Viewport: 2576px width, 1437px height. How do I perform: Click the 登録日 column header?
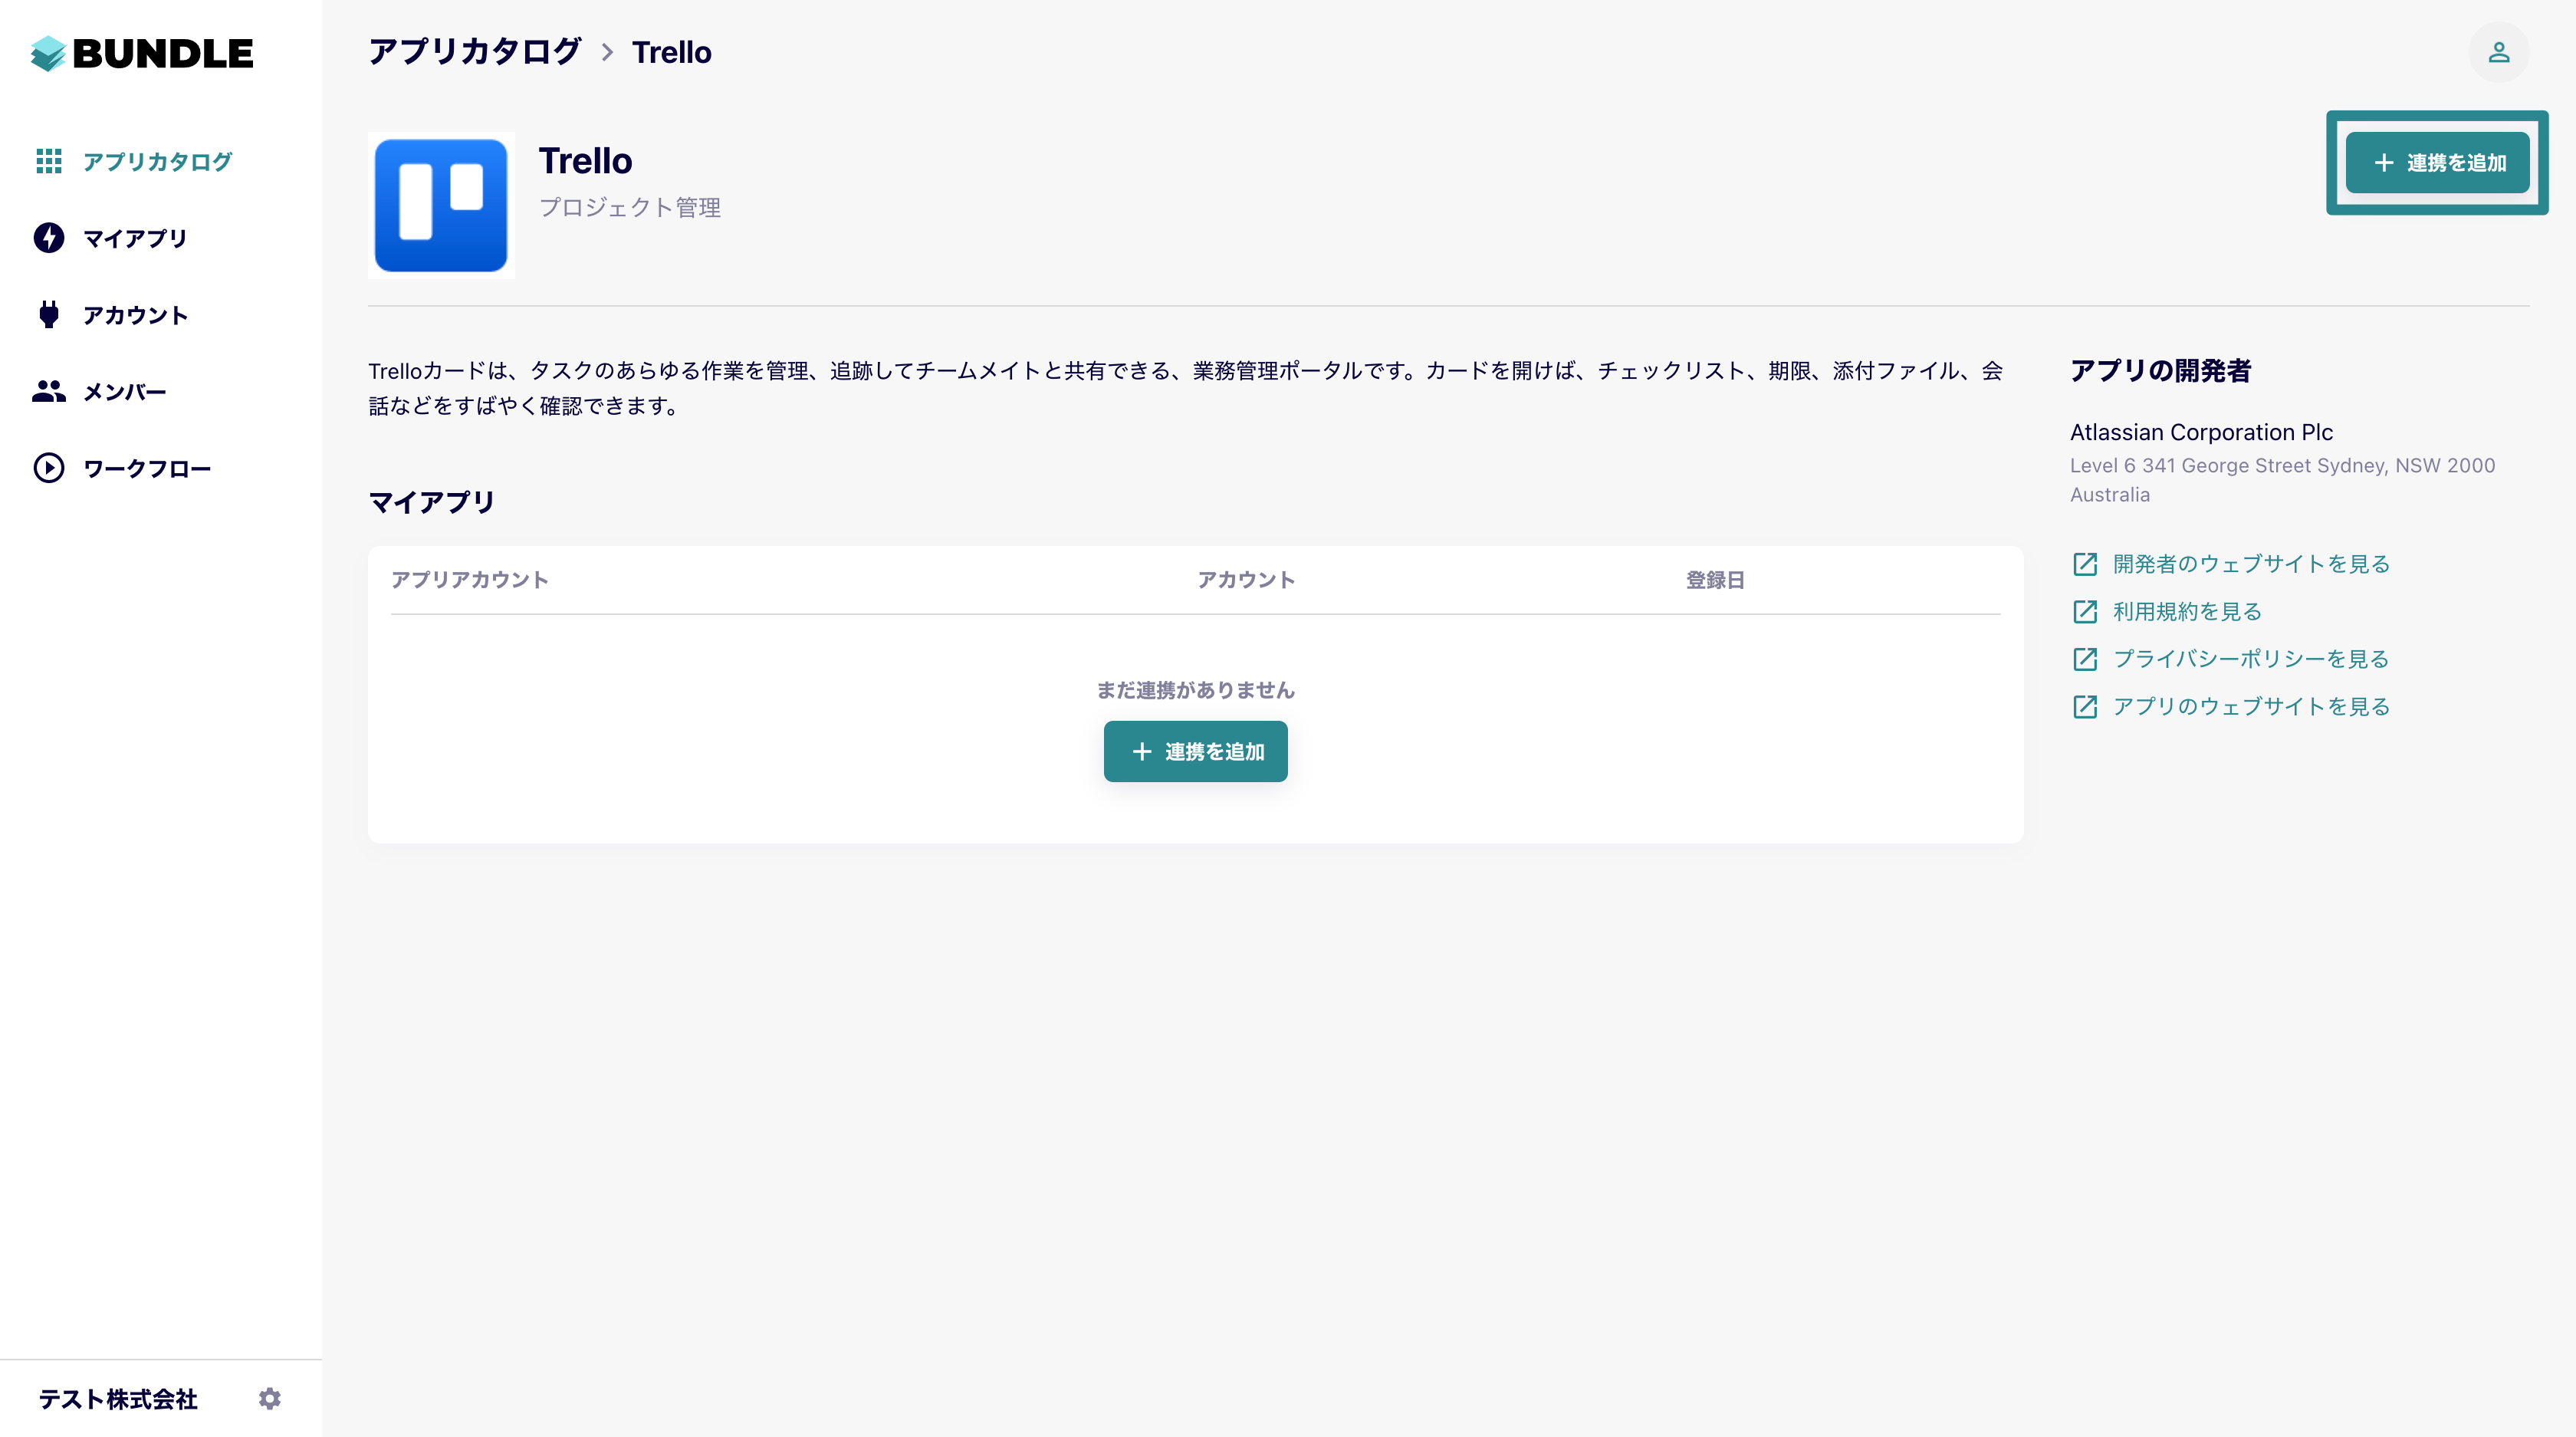tap(1715, 580)
